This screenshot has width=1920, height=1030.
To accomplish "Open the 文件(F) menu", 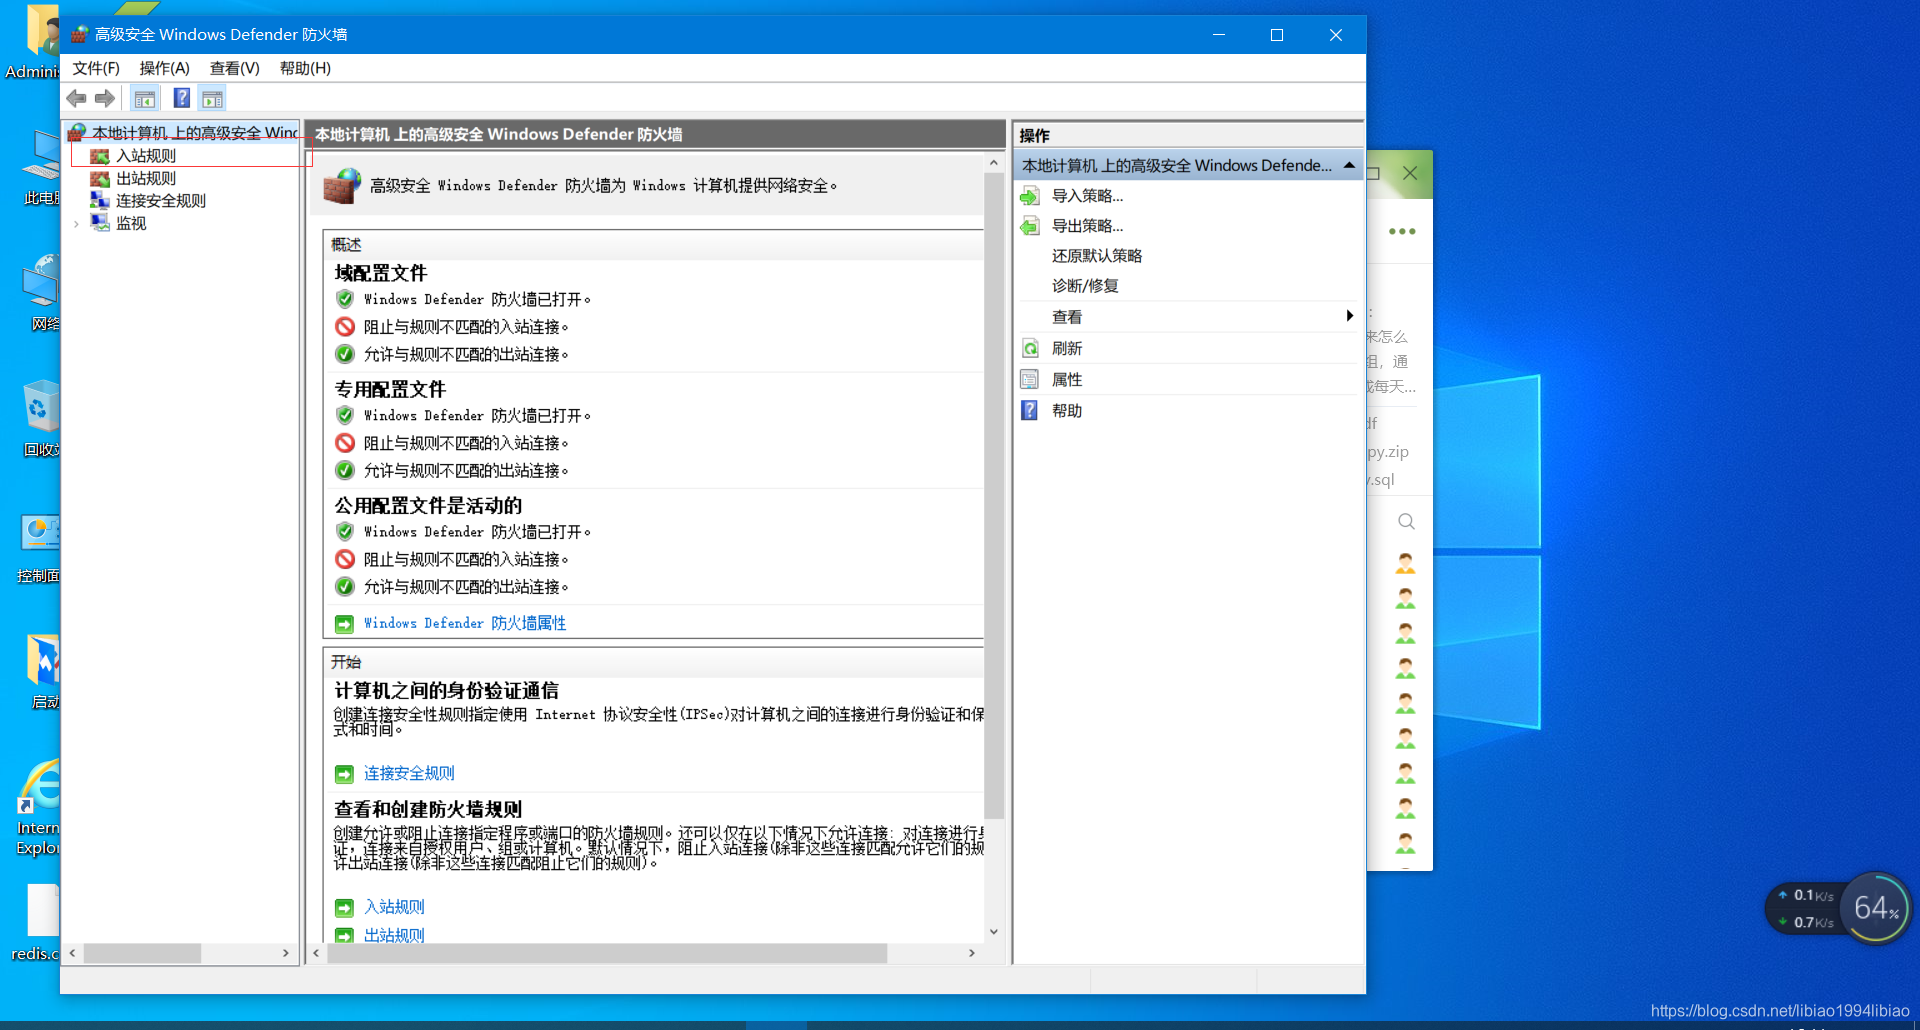I will 96,68.
